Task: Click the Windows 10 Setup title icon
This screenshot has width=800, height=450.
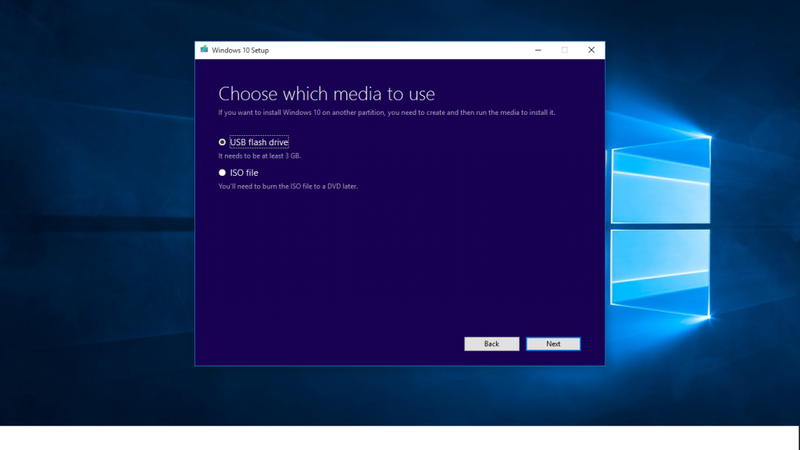Action: pyautogui.click(x=204, y=49)
